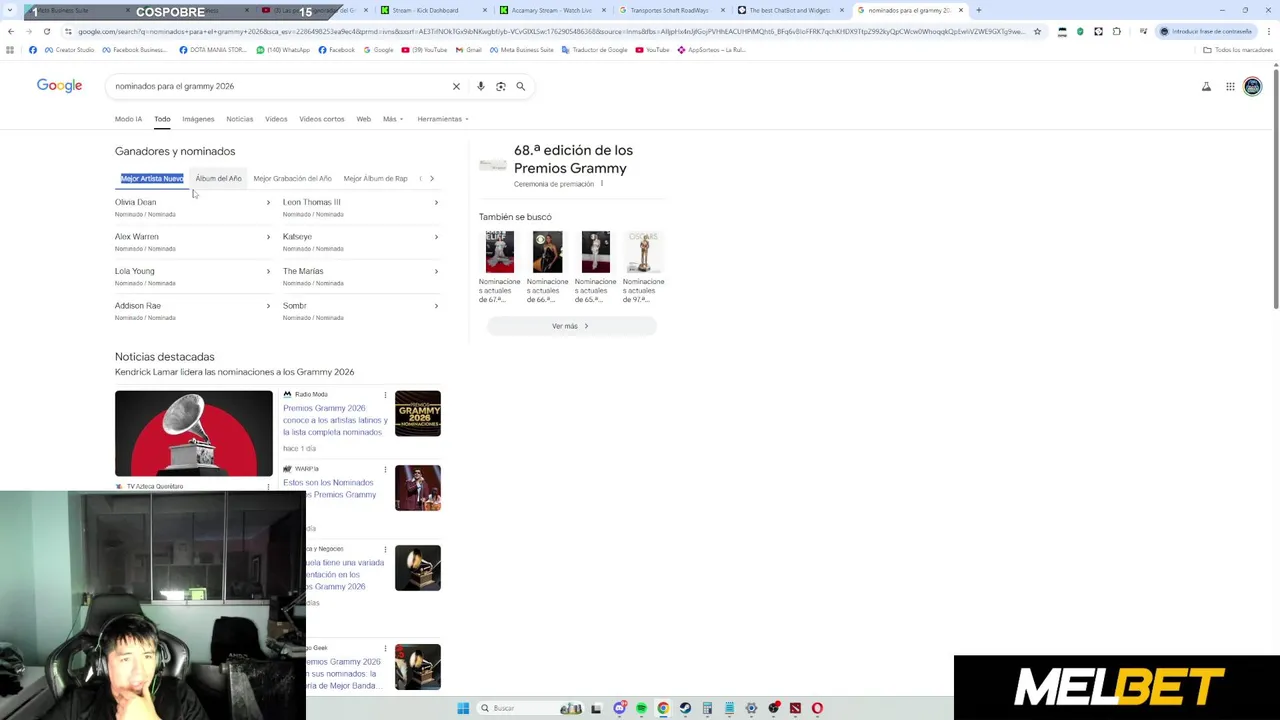Open Dota 2 from the taskbar
The height and width of the screenshot is (720, 1280).
[795, 708]
